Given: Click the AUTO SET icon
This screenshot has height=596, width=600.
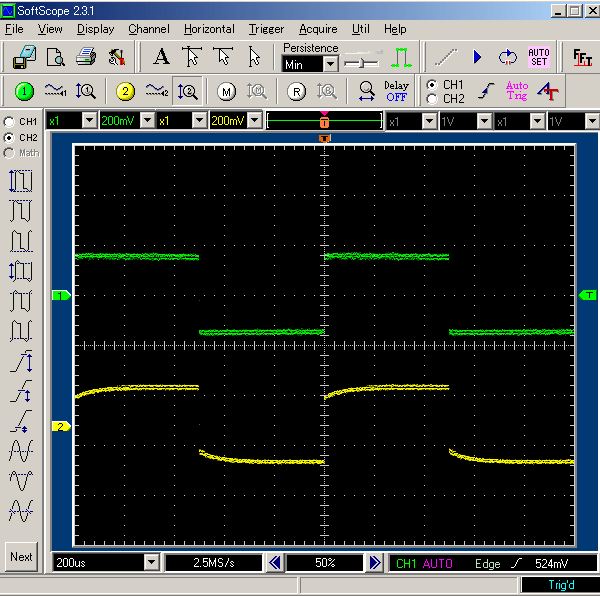Looking at the screenshot, I should [539, 57].
